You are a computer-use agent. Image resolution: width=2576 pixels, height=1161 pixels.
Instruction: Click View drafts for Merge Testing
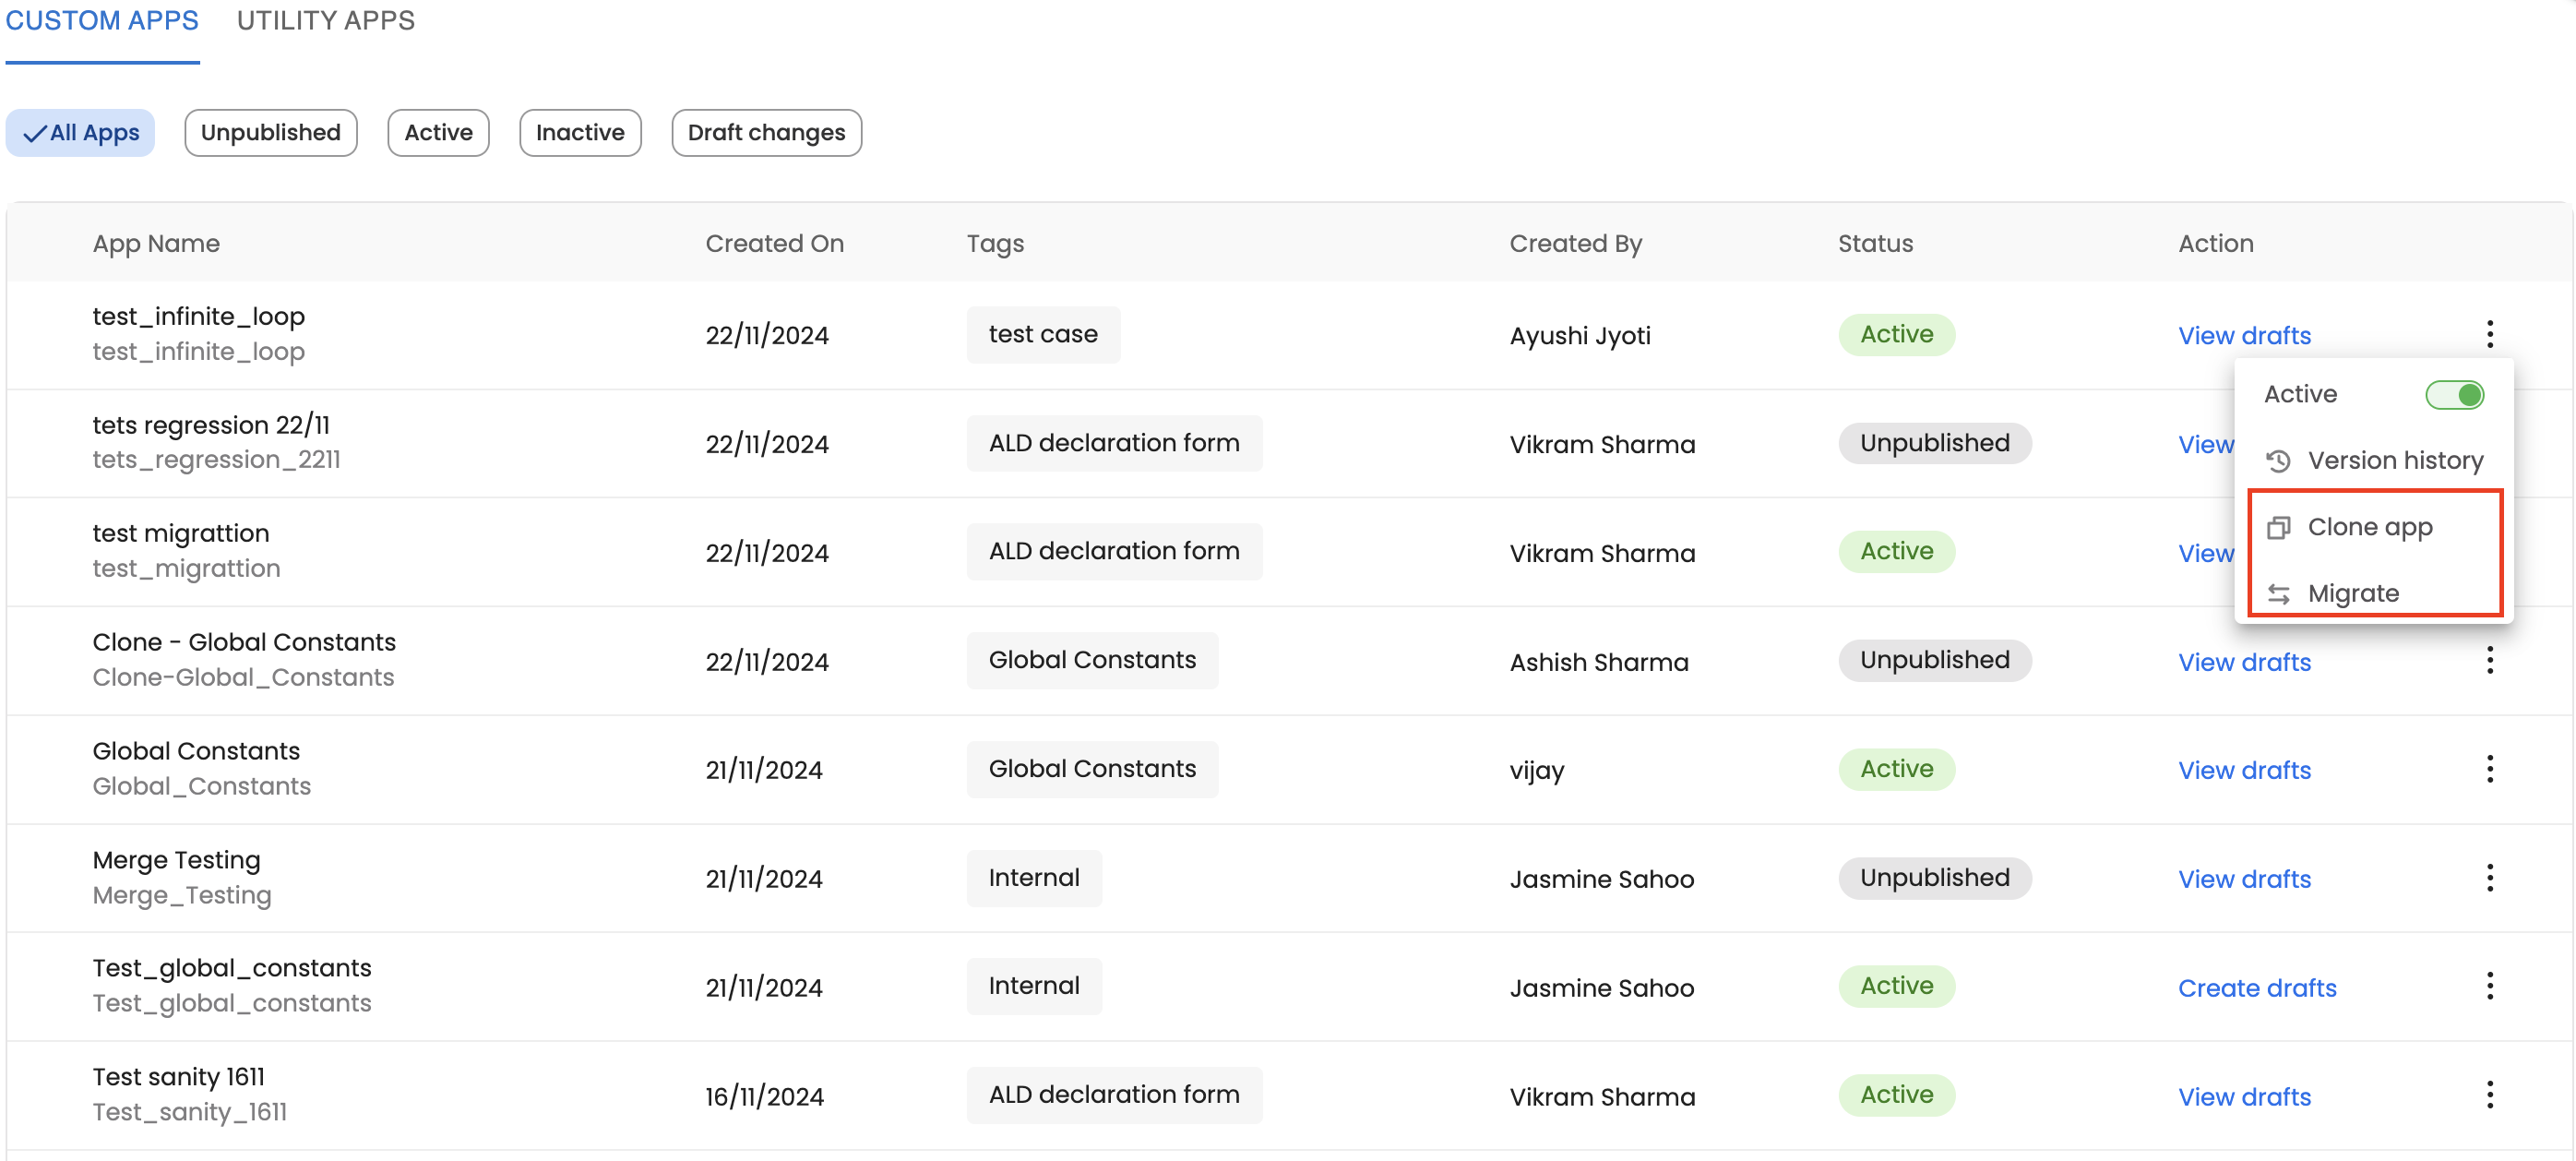click(2244, 879)
